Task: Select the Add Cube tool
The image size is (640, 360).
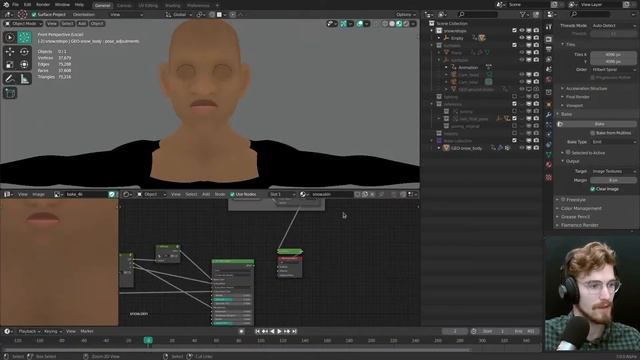Action: pyautogui.click(x=10, y=93)
